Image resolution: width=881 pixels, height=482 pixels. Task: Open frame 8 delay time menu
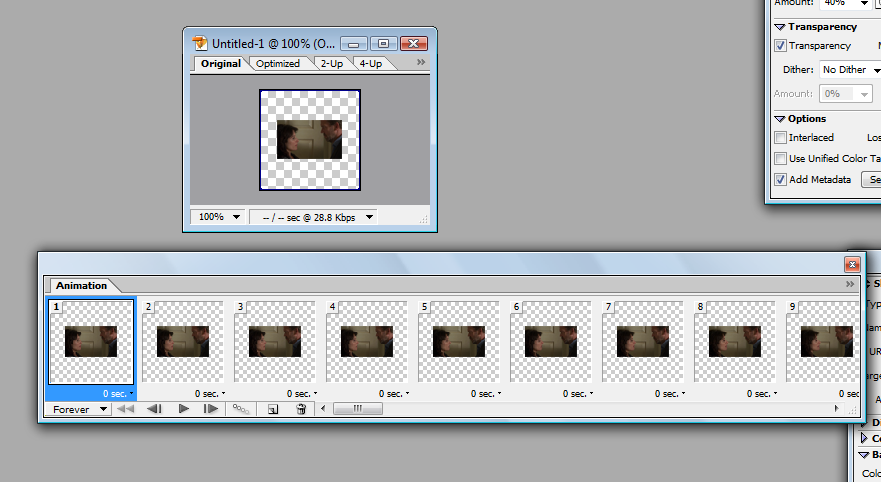click(x=762, y=394)
